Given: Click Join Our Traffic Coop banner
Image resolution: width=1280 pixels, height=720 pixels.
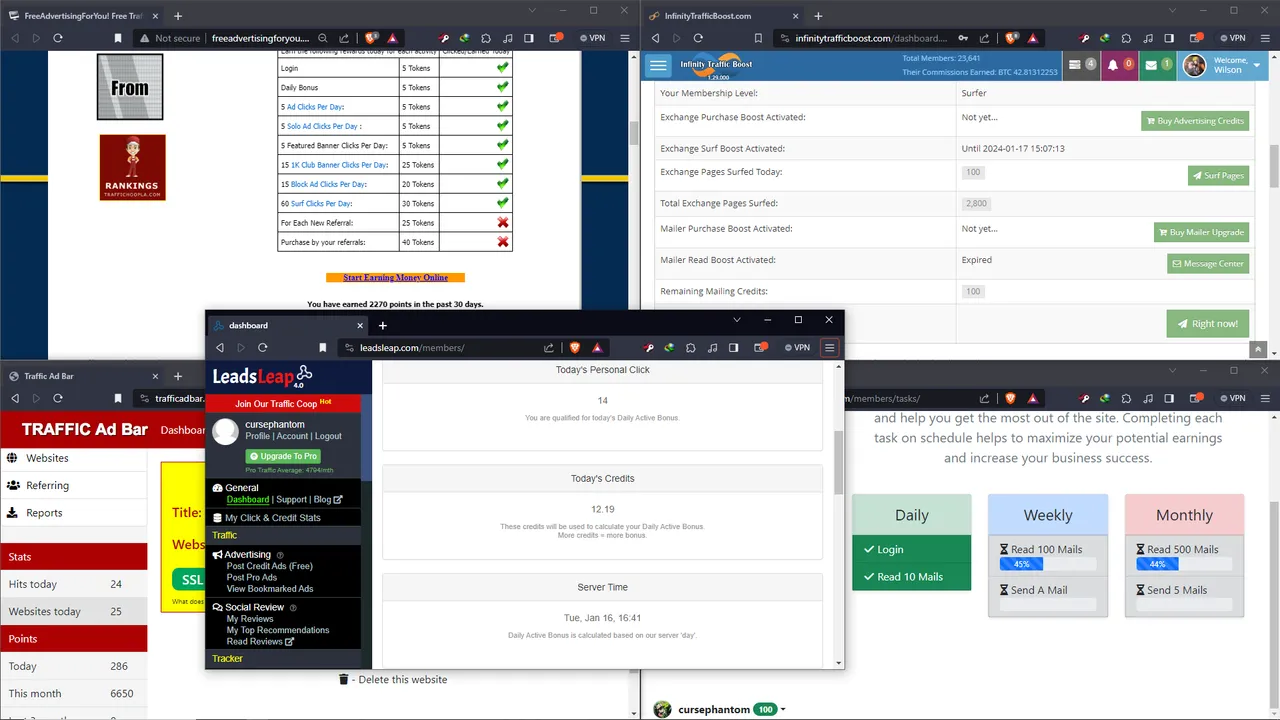Looking at the screenshot, I should point(283,403).
